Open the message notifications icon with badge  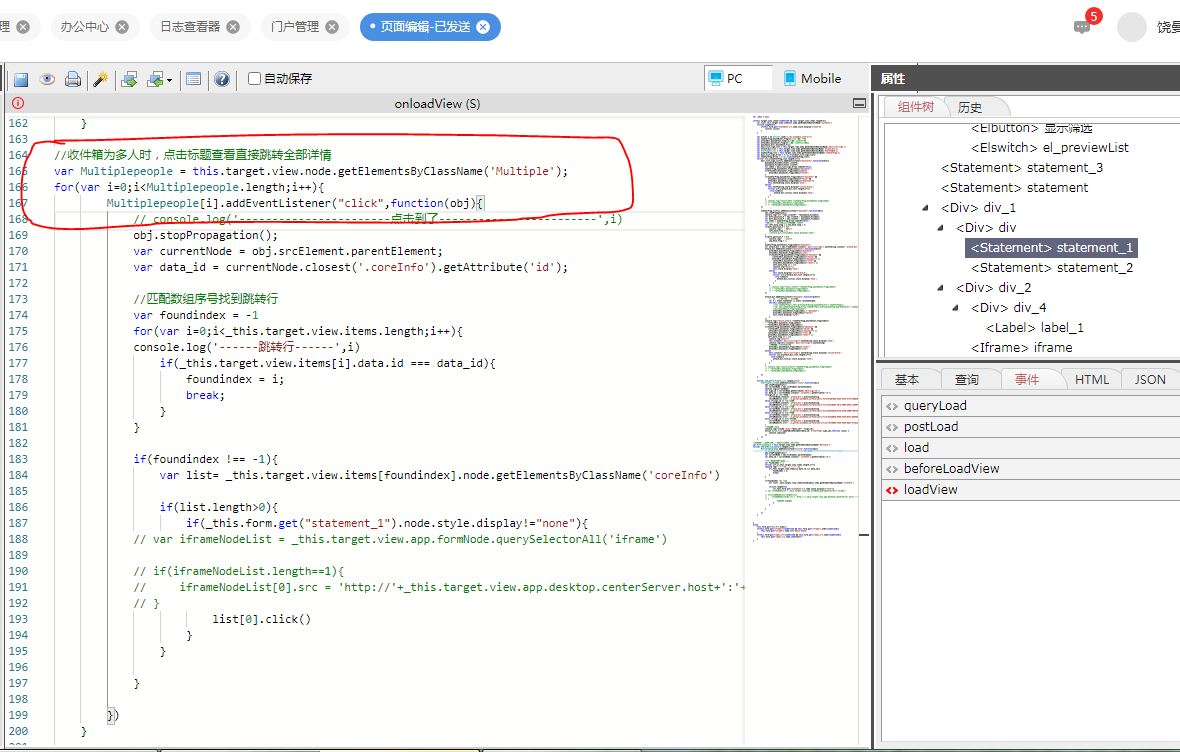(x=1082, y=27)
